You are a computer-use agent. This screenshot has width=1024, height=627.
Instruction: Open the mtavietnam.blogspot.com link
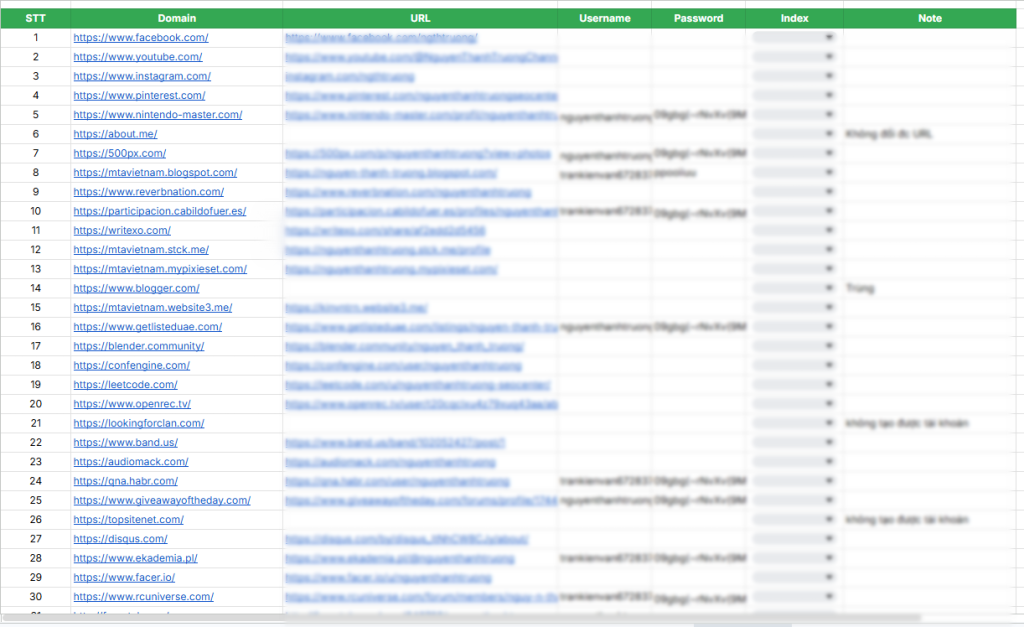click(155, 172)
